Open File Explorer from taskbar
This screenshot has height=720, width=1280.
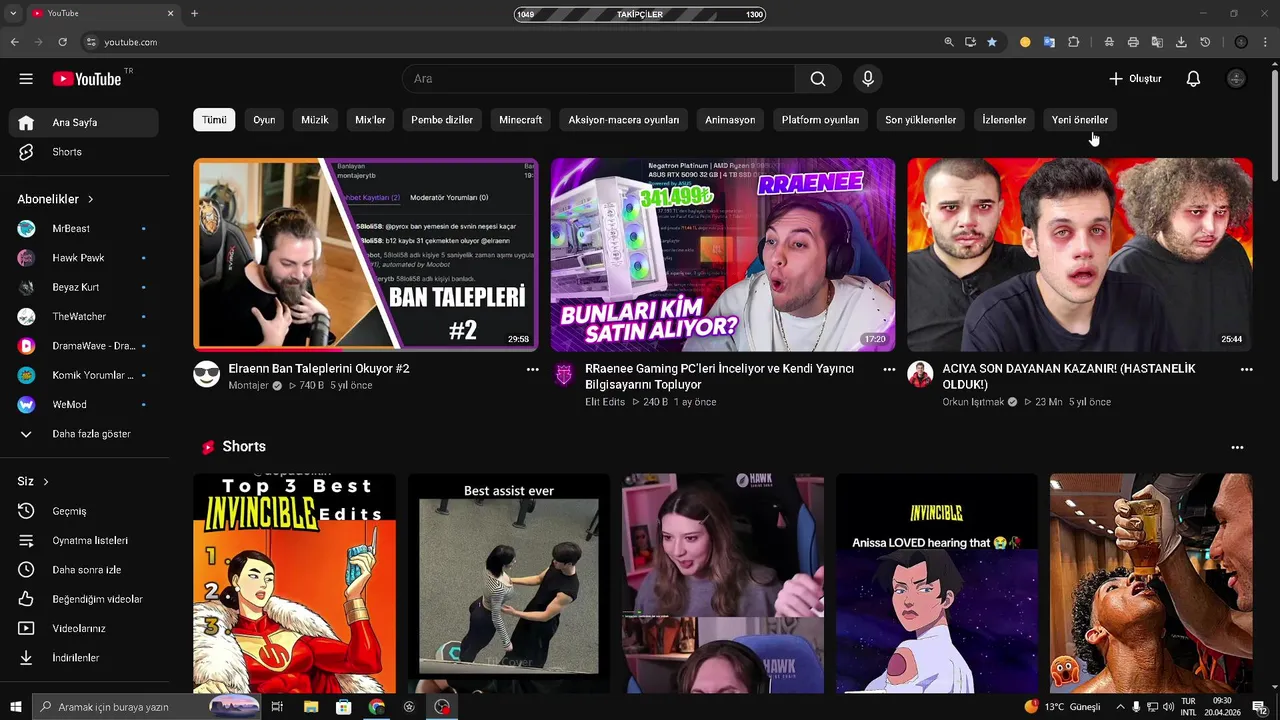coord(311,707)
